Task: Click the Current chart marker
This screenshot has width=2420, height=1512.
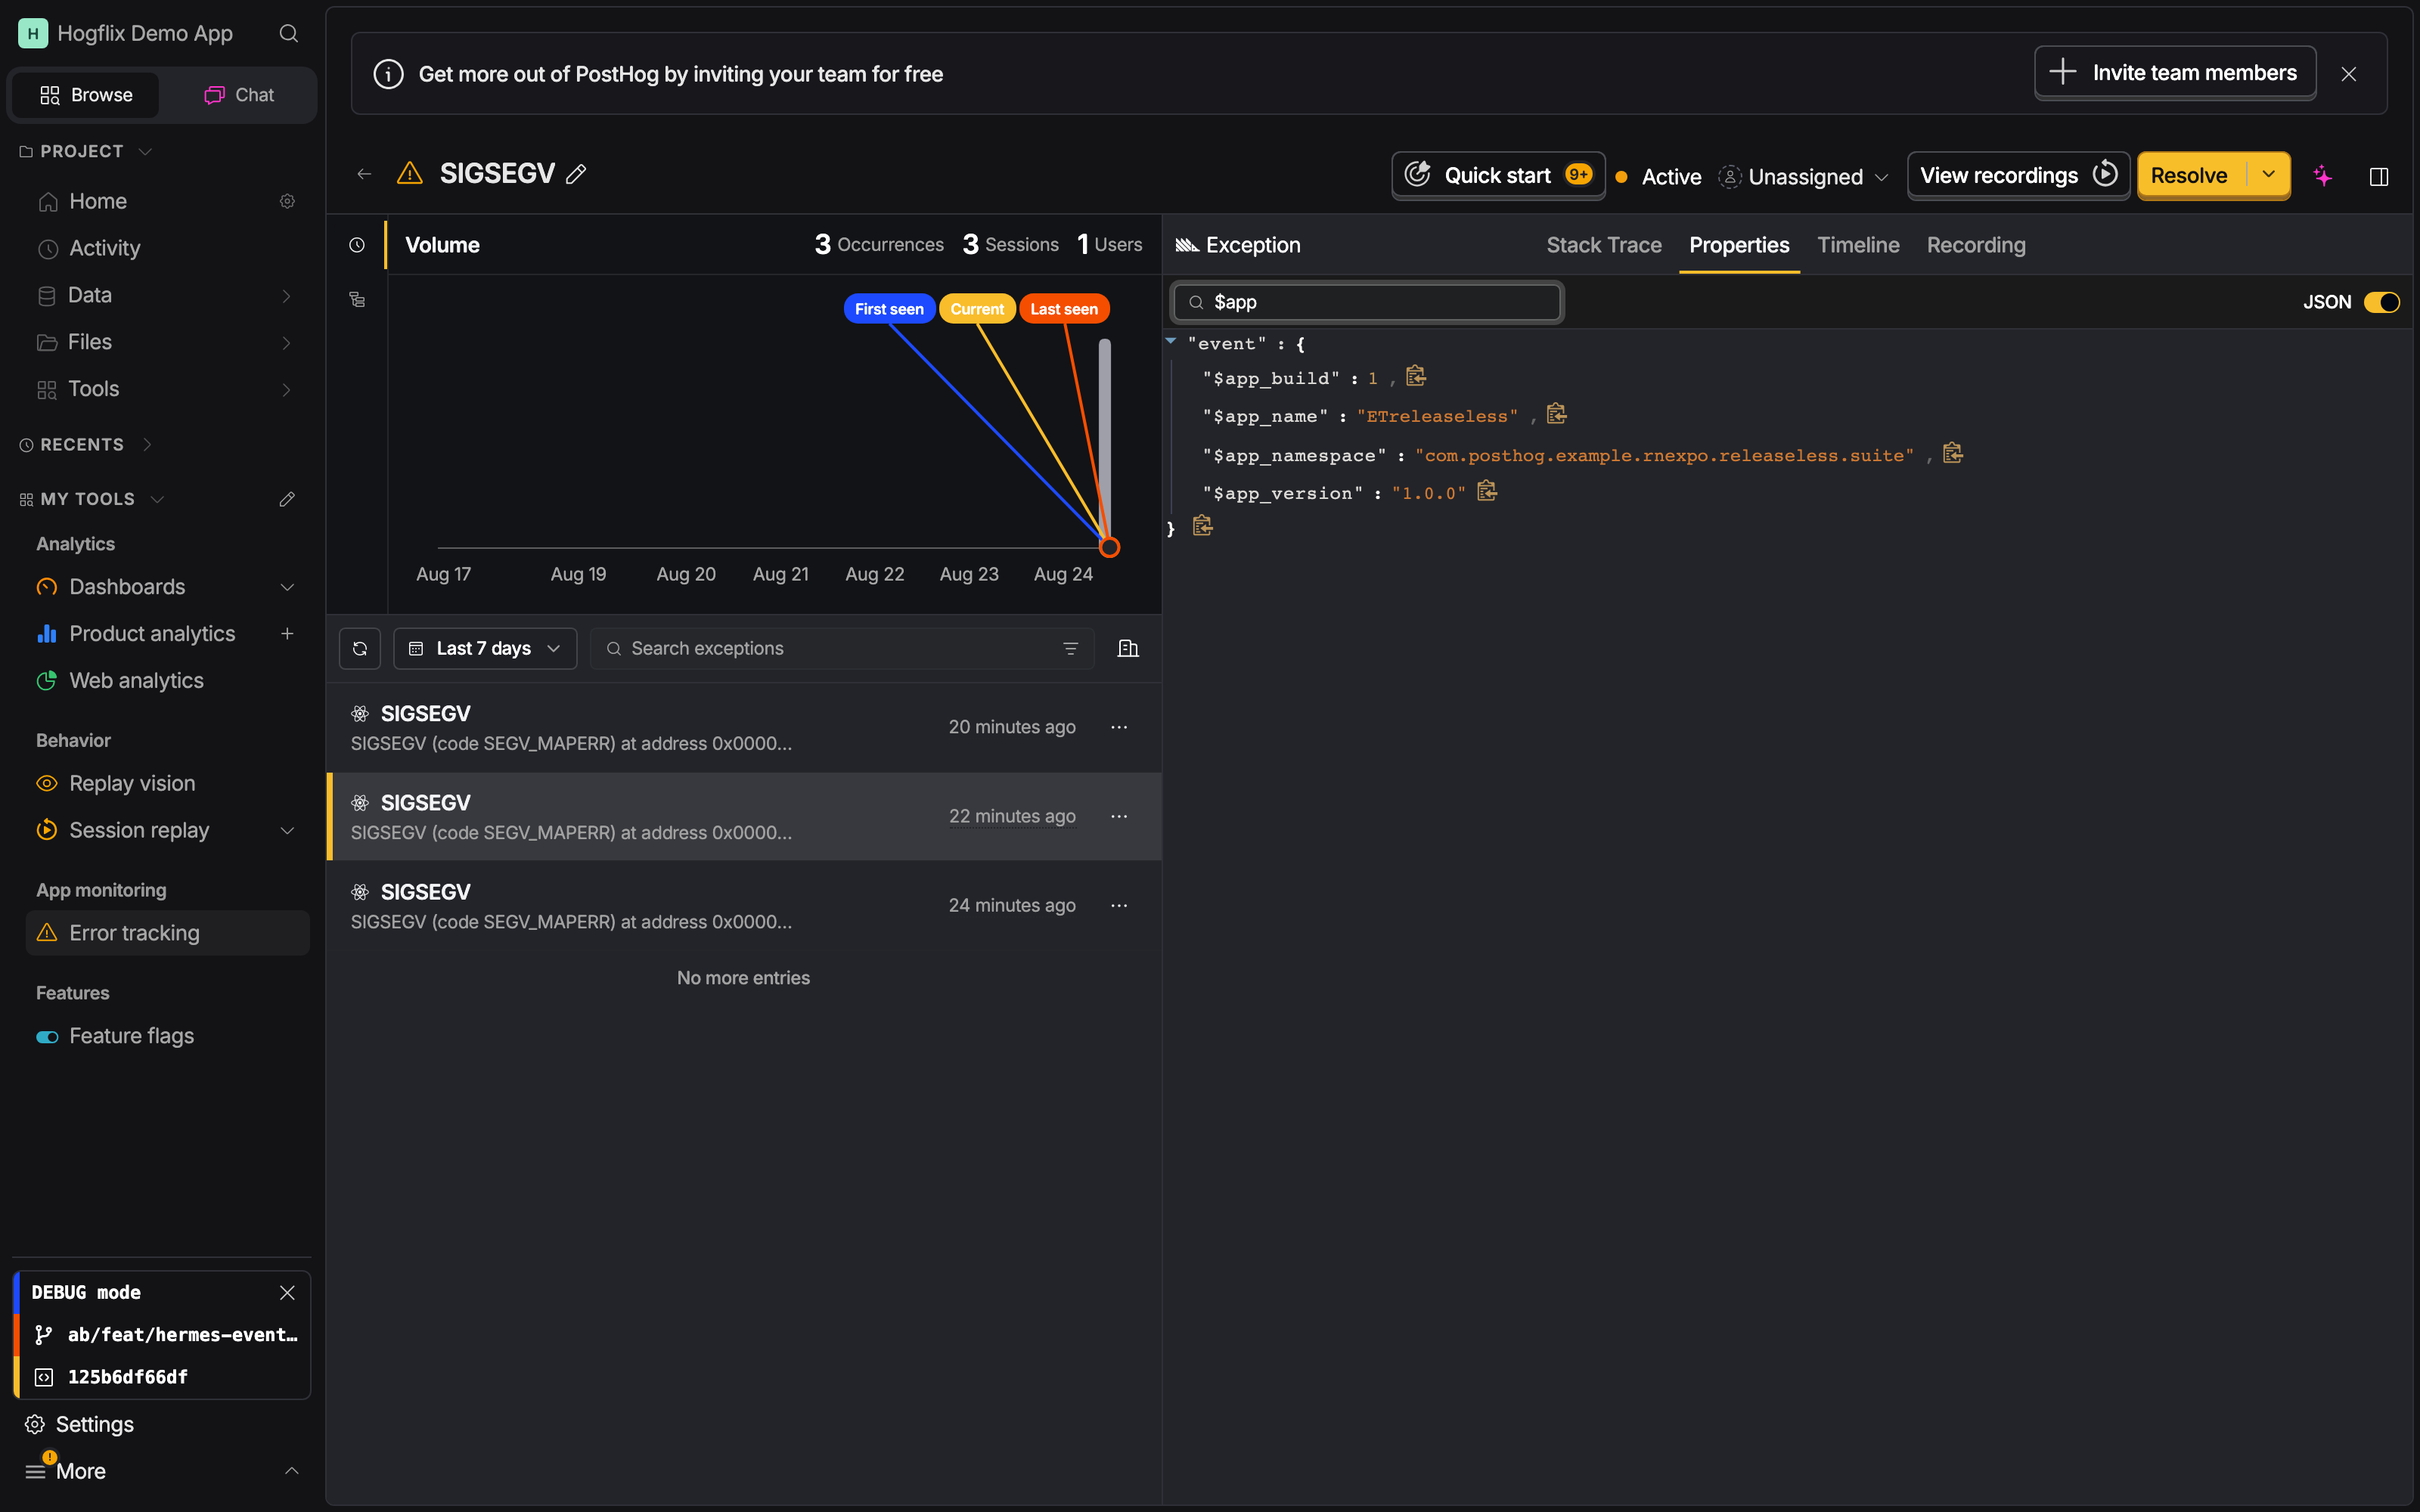Action: pos(977,309)
